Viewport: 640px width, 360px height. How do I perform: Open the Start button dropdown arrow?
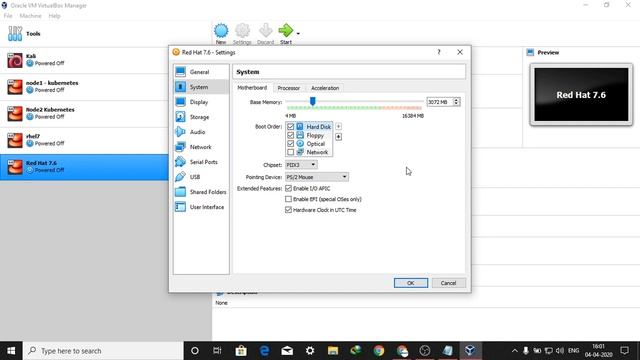(x=298, y=33)
